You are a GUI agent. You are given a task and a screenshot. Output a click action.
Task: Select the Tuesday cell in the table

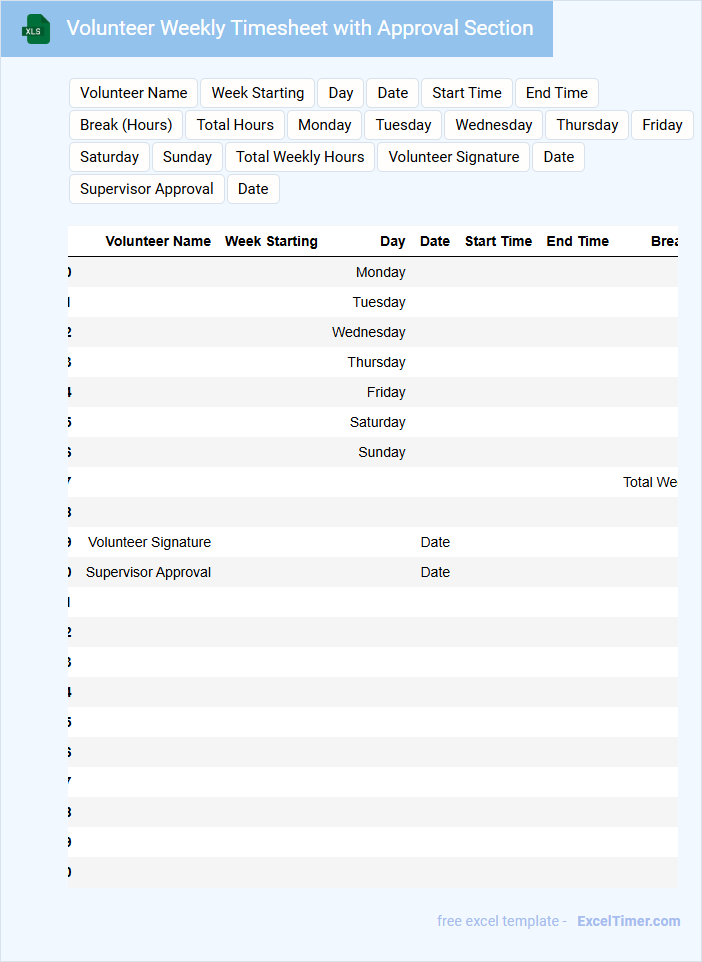(379, 302)
